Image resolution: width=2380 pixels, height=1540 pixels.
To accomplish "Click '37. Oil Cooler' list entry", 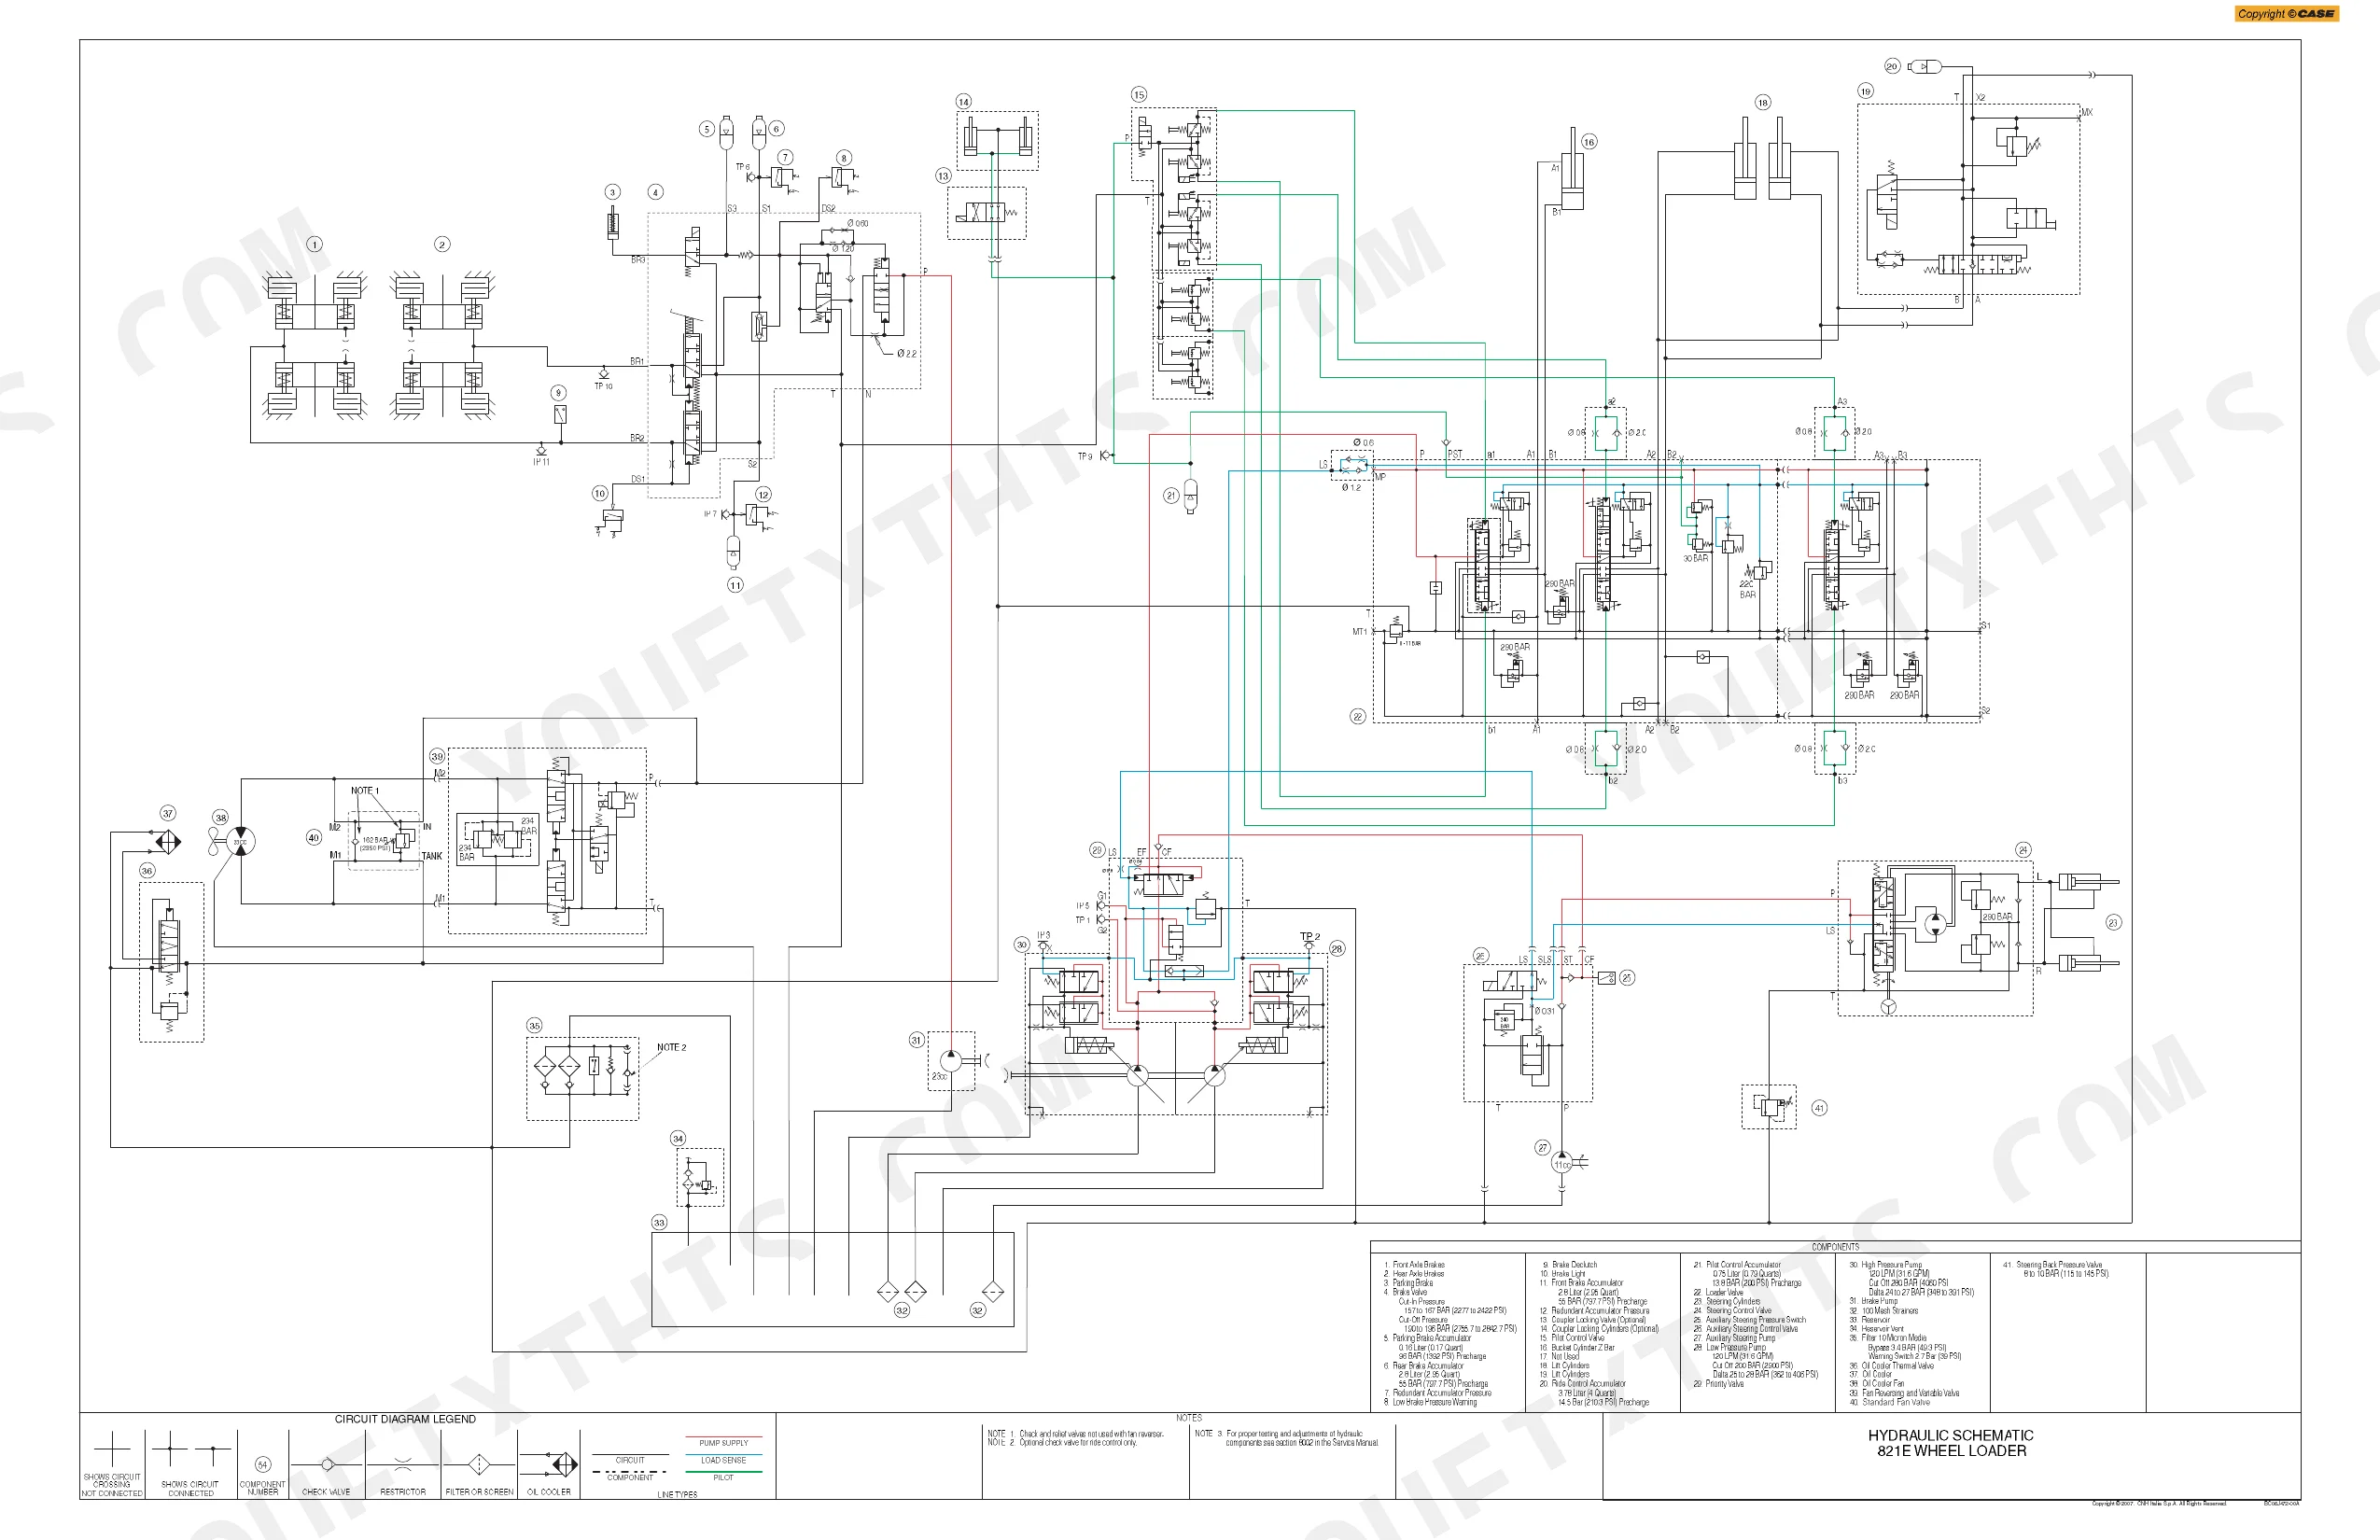I will [1870, 1374].
